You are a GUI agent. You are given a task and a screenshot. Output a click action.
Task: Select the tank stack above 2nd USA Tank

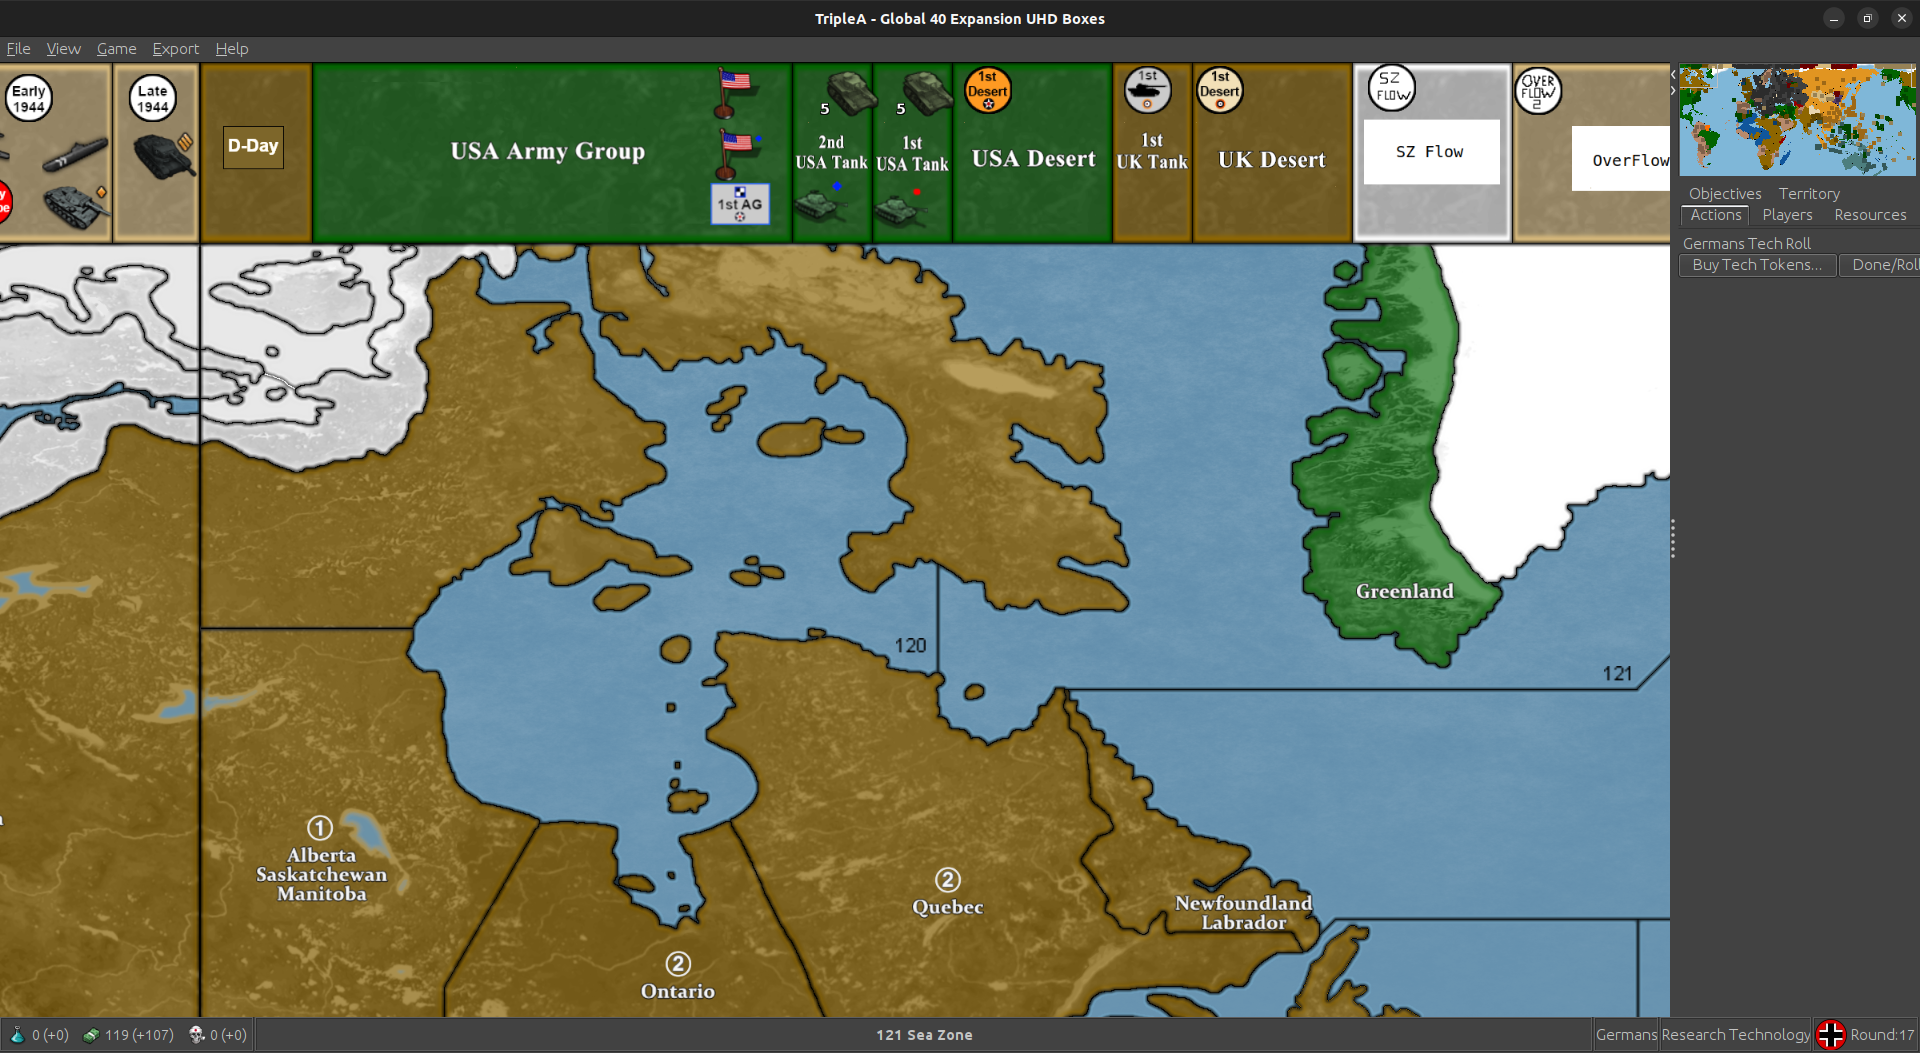pyautogui.click(x=850, y=92)
